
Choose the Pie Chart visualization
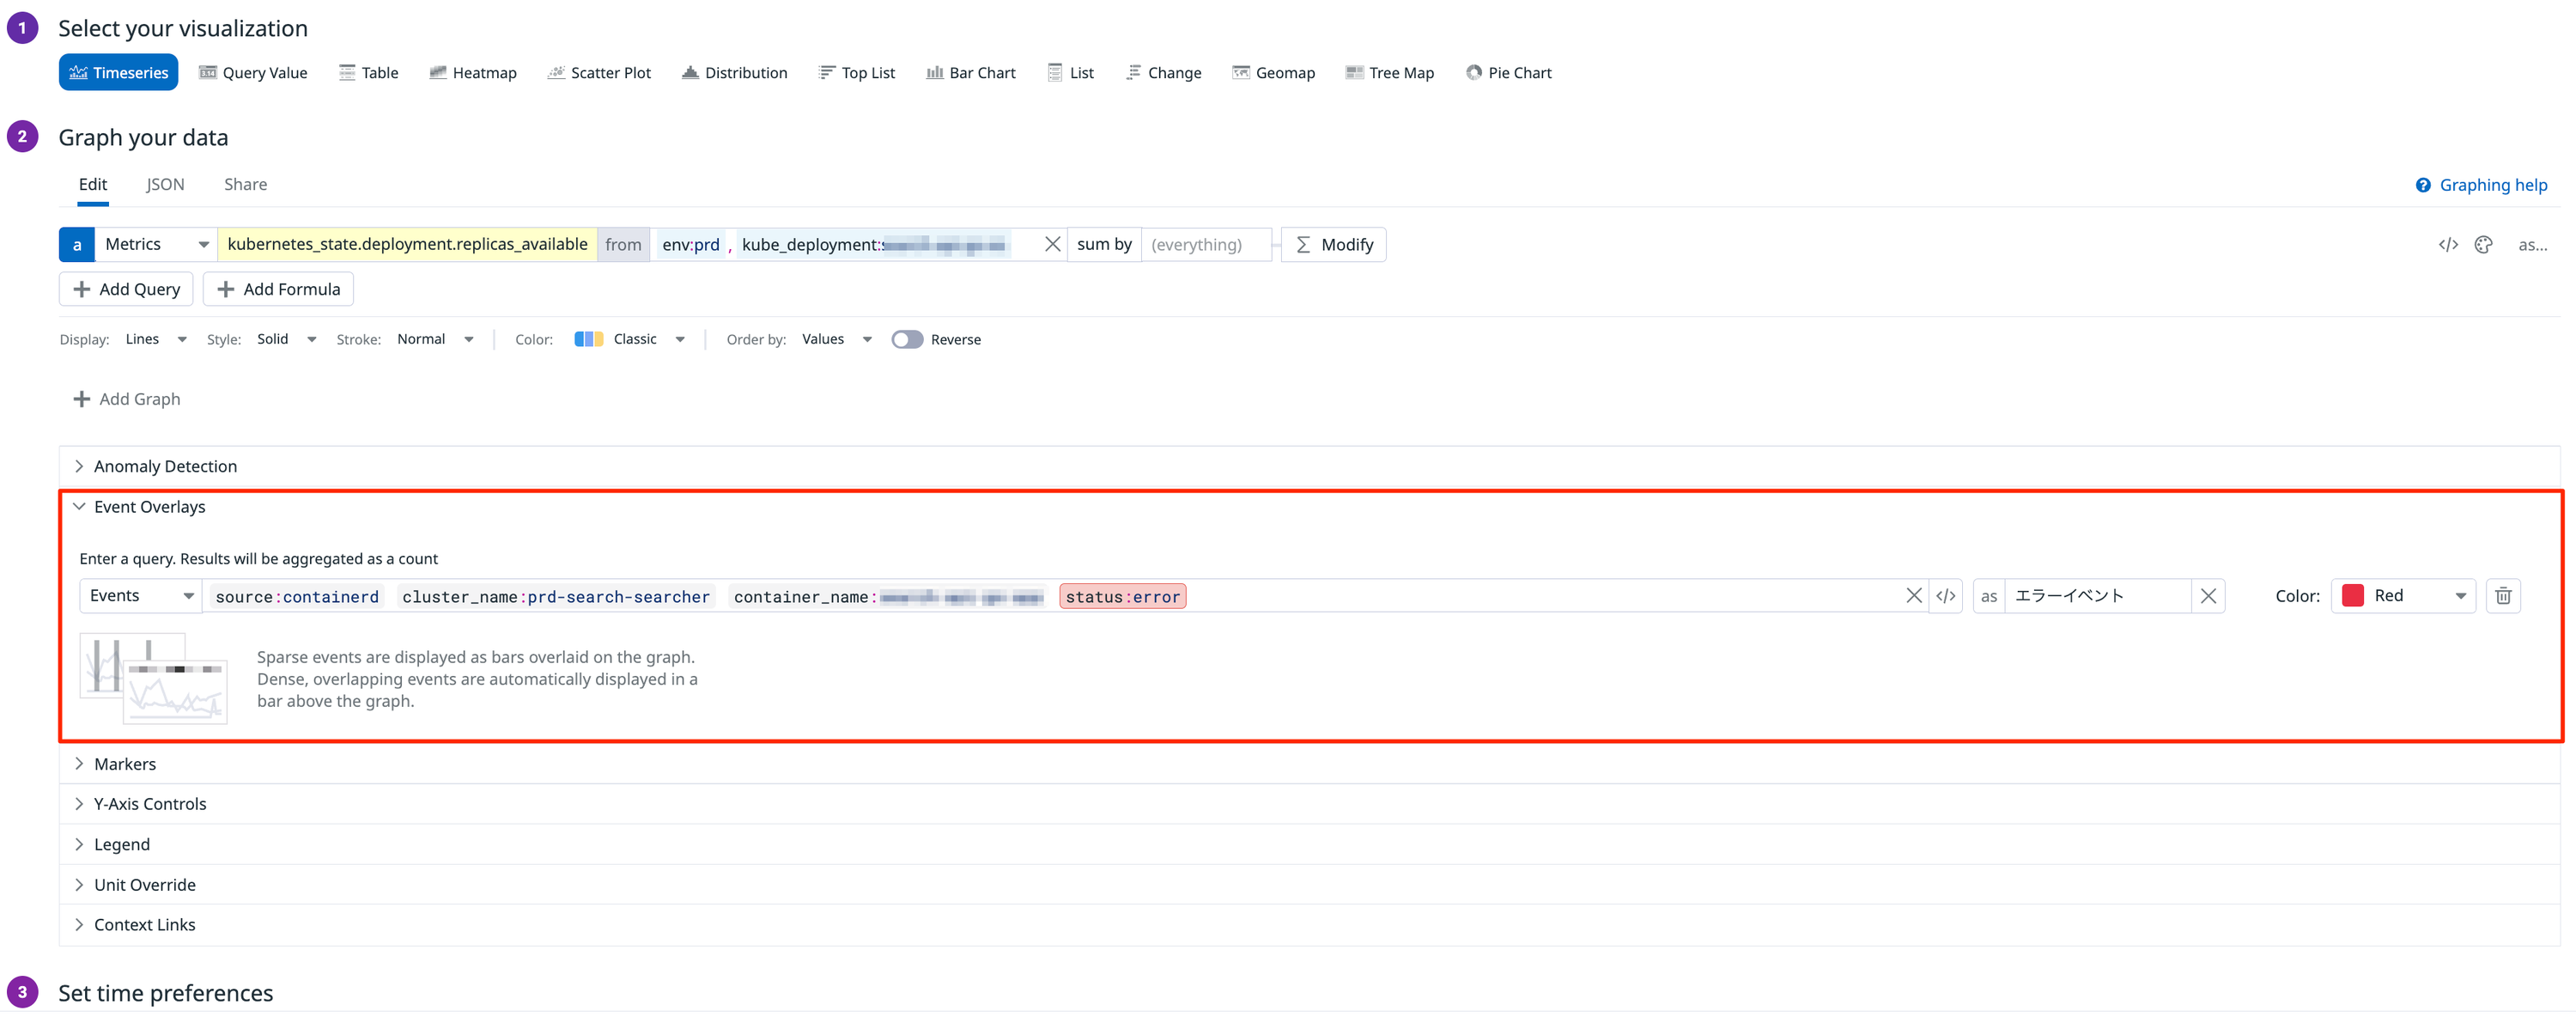click(x=1509, y=72)
